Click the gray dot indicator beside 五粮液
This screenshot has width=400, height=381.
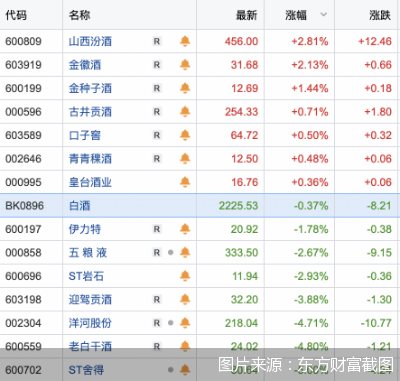pos(171,253)
